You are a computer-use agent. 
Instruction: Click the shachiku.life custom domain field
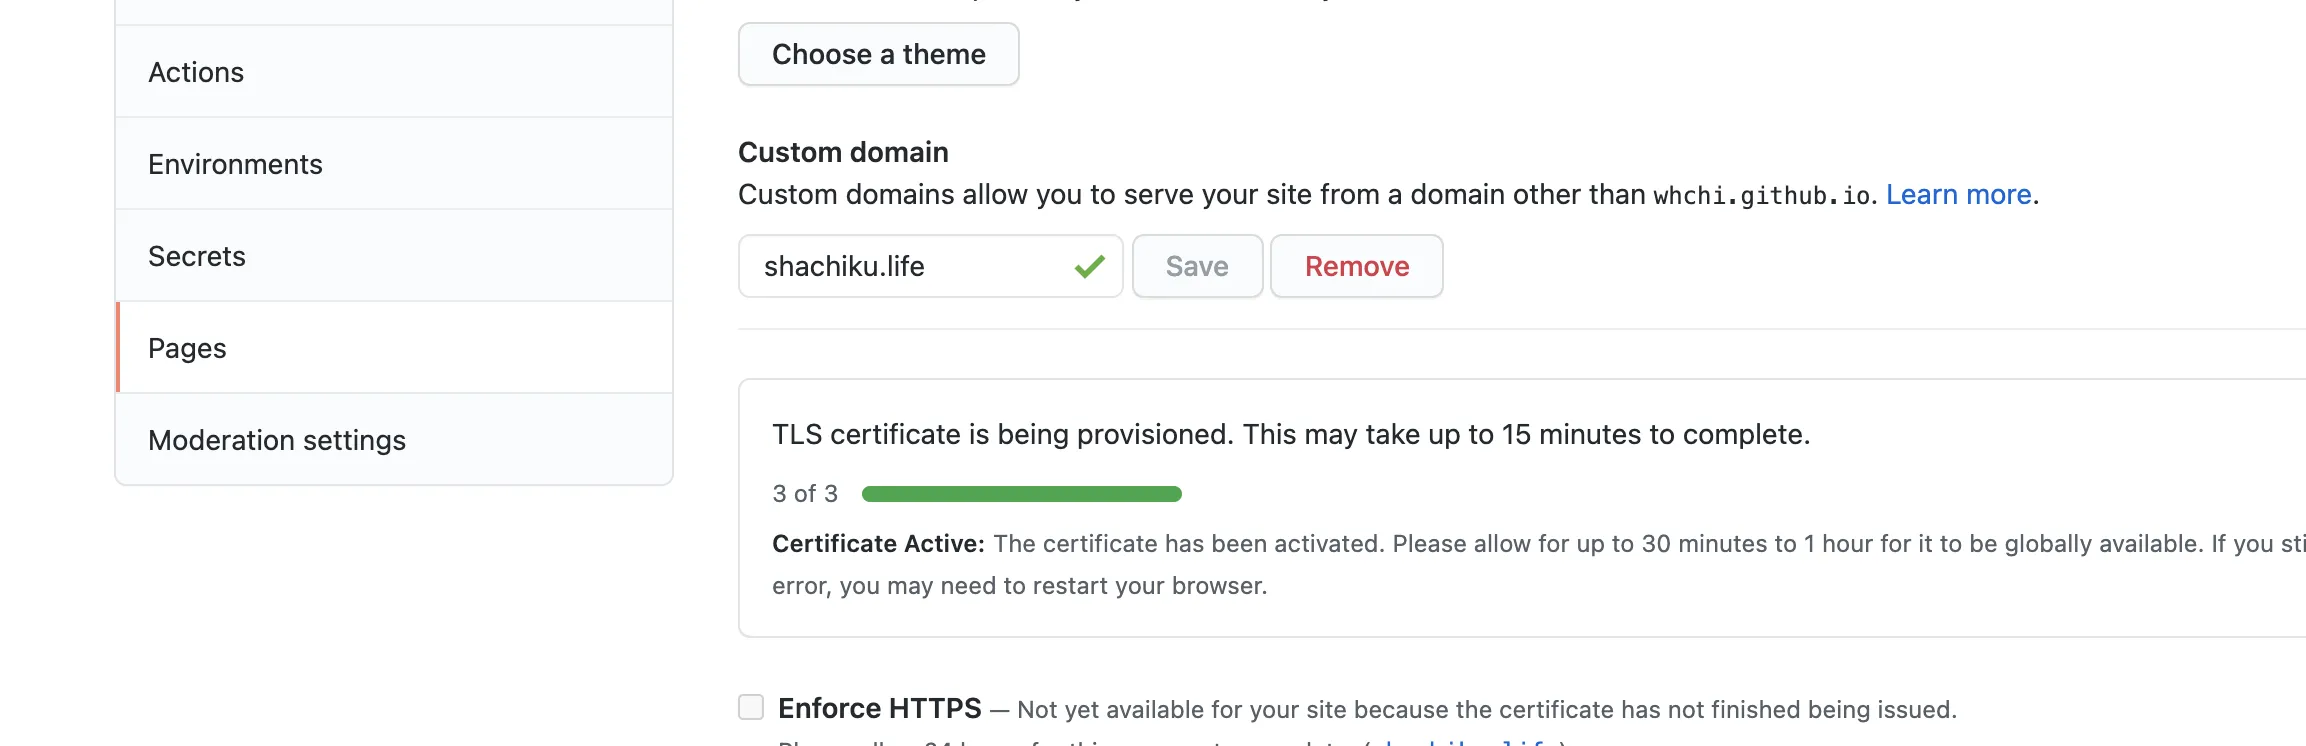[x=930, y=266]
